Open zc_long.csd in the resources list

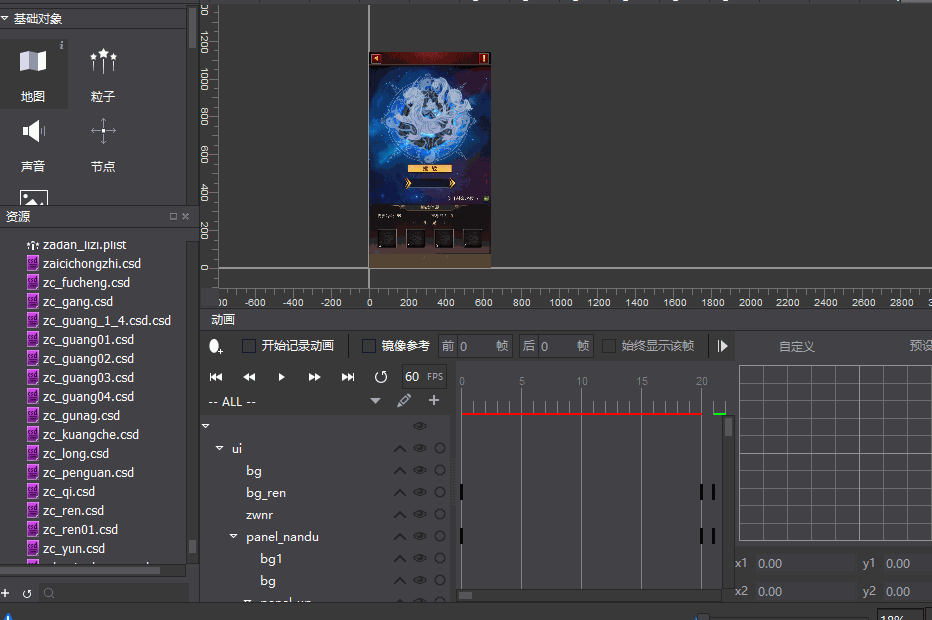(76, 454)
